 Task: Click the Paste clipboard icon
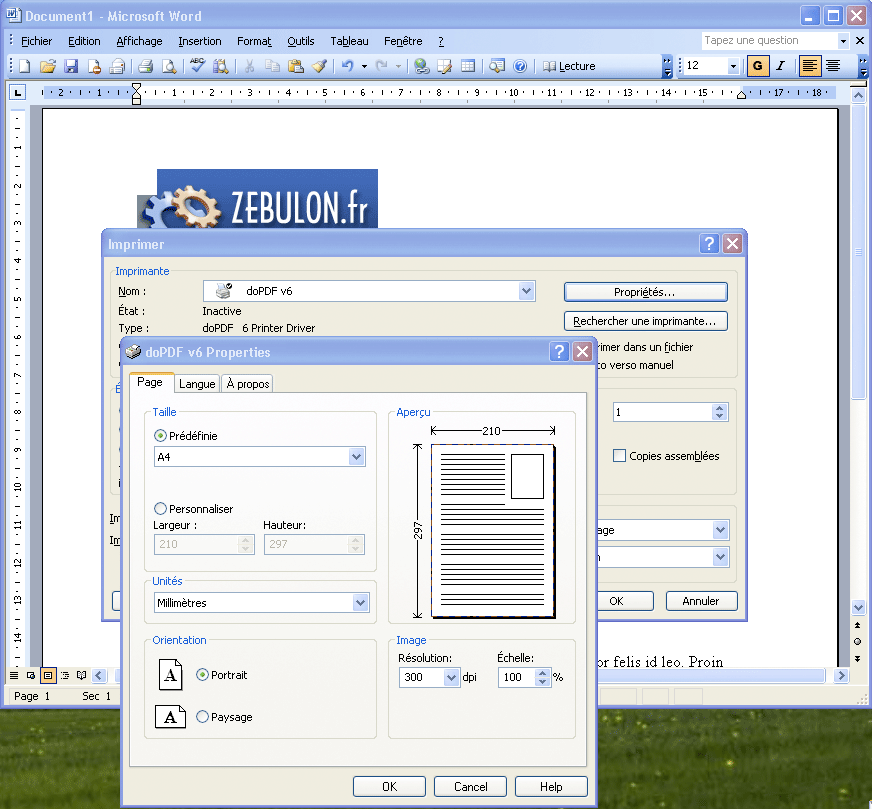pyautogui.click(x=295, y=66)
